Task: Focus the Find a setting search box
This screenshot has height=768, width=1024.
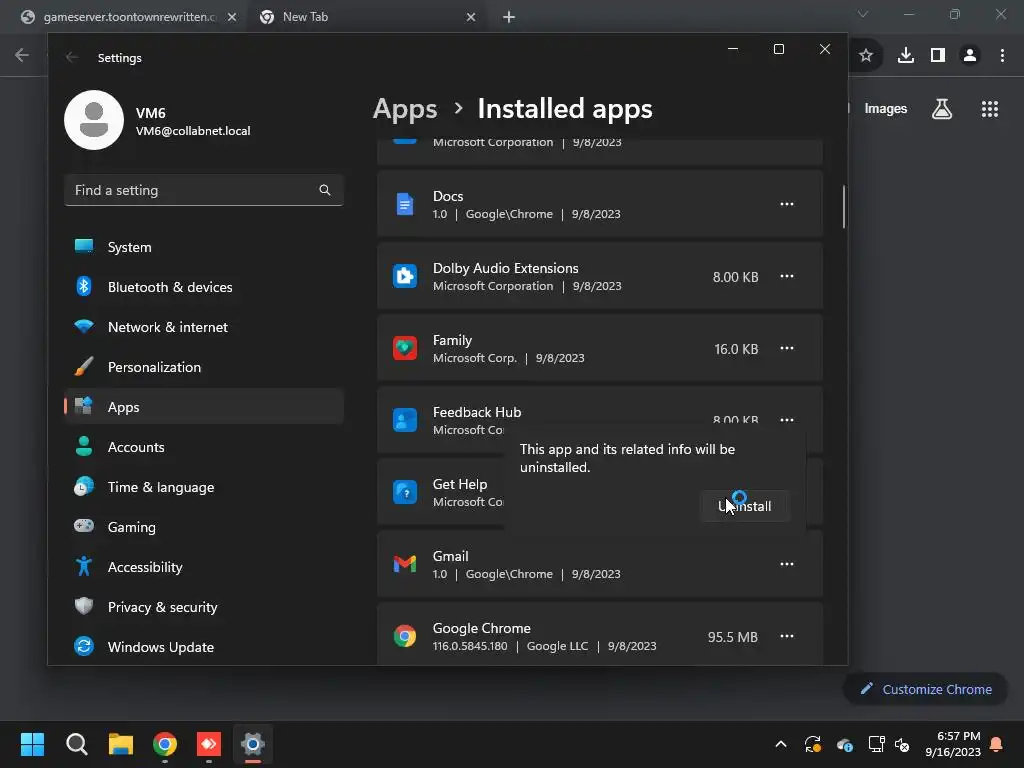Action: [x=204, y=190]
